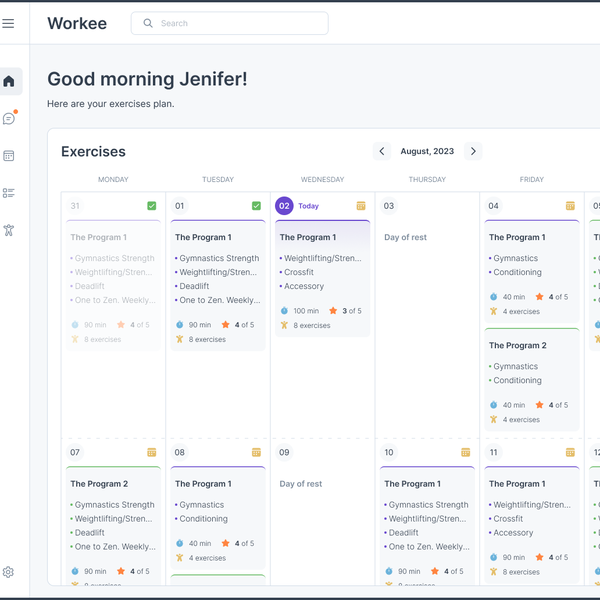Open The Program 1 card on Today
The height and width of the screenshot is (600, 600).
pyautogui.click(x=323, y=278)
